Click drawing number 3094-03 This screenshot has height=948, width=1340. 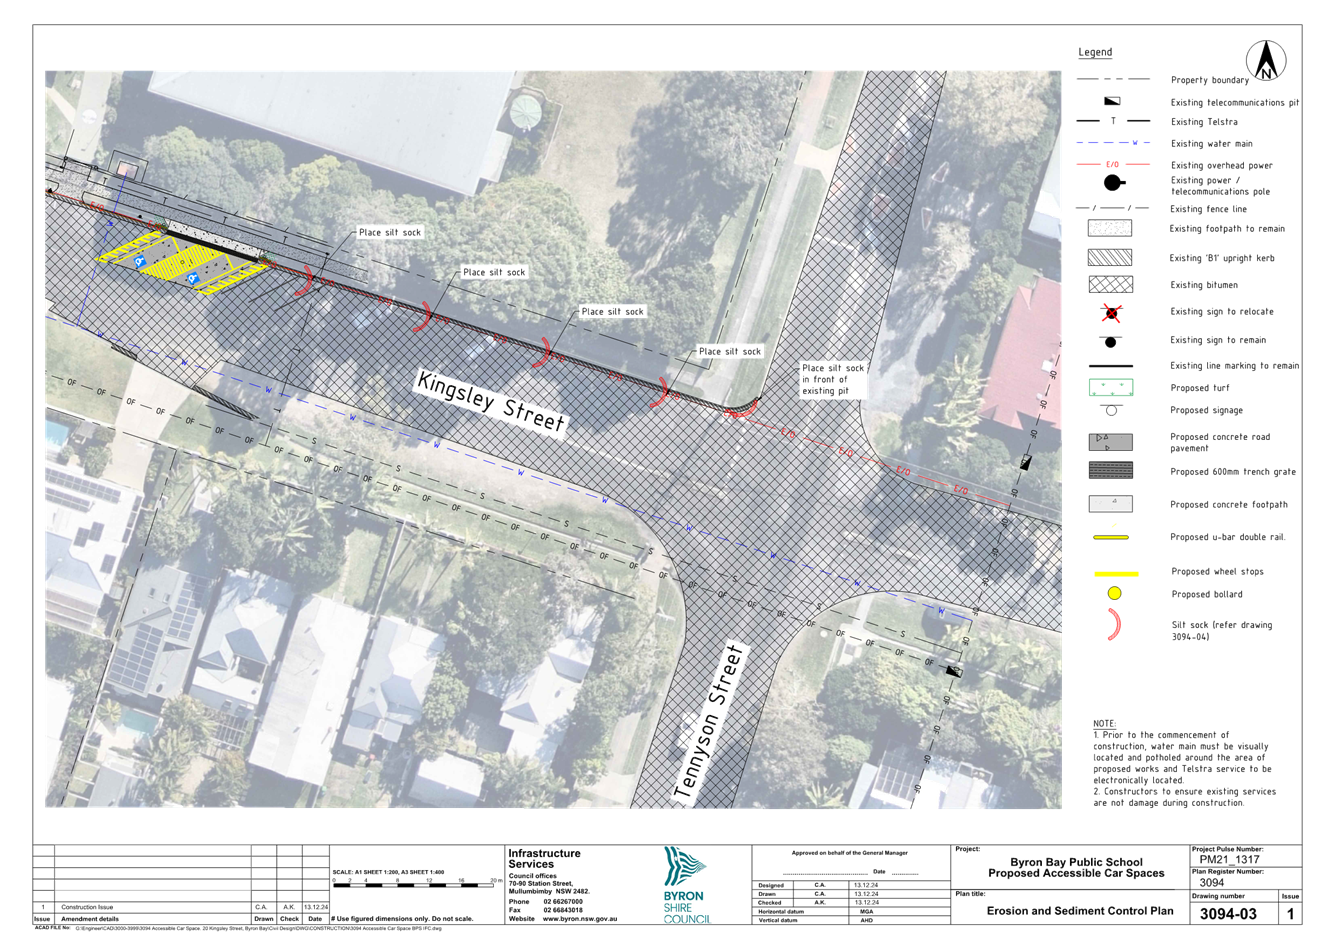point(1228,914)
